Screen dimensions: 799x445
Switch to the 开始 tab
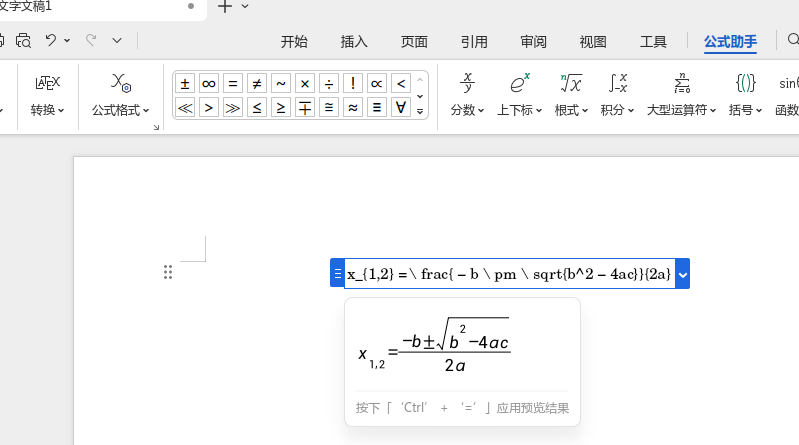pos(294,41)
